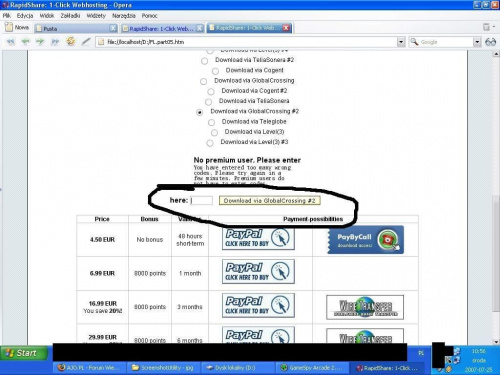The image size is (500, 375).
Task: Click the Back navigation arrow icon
Action: 25,42
